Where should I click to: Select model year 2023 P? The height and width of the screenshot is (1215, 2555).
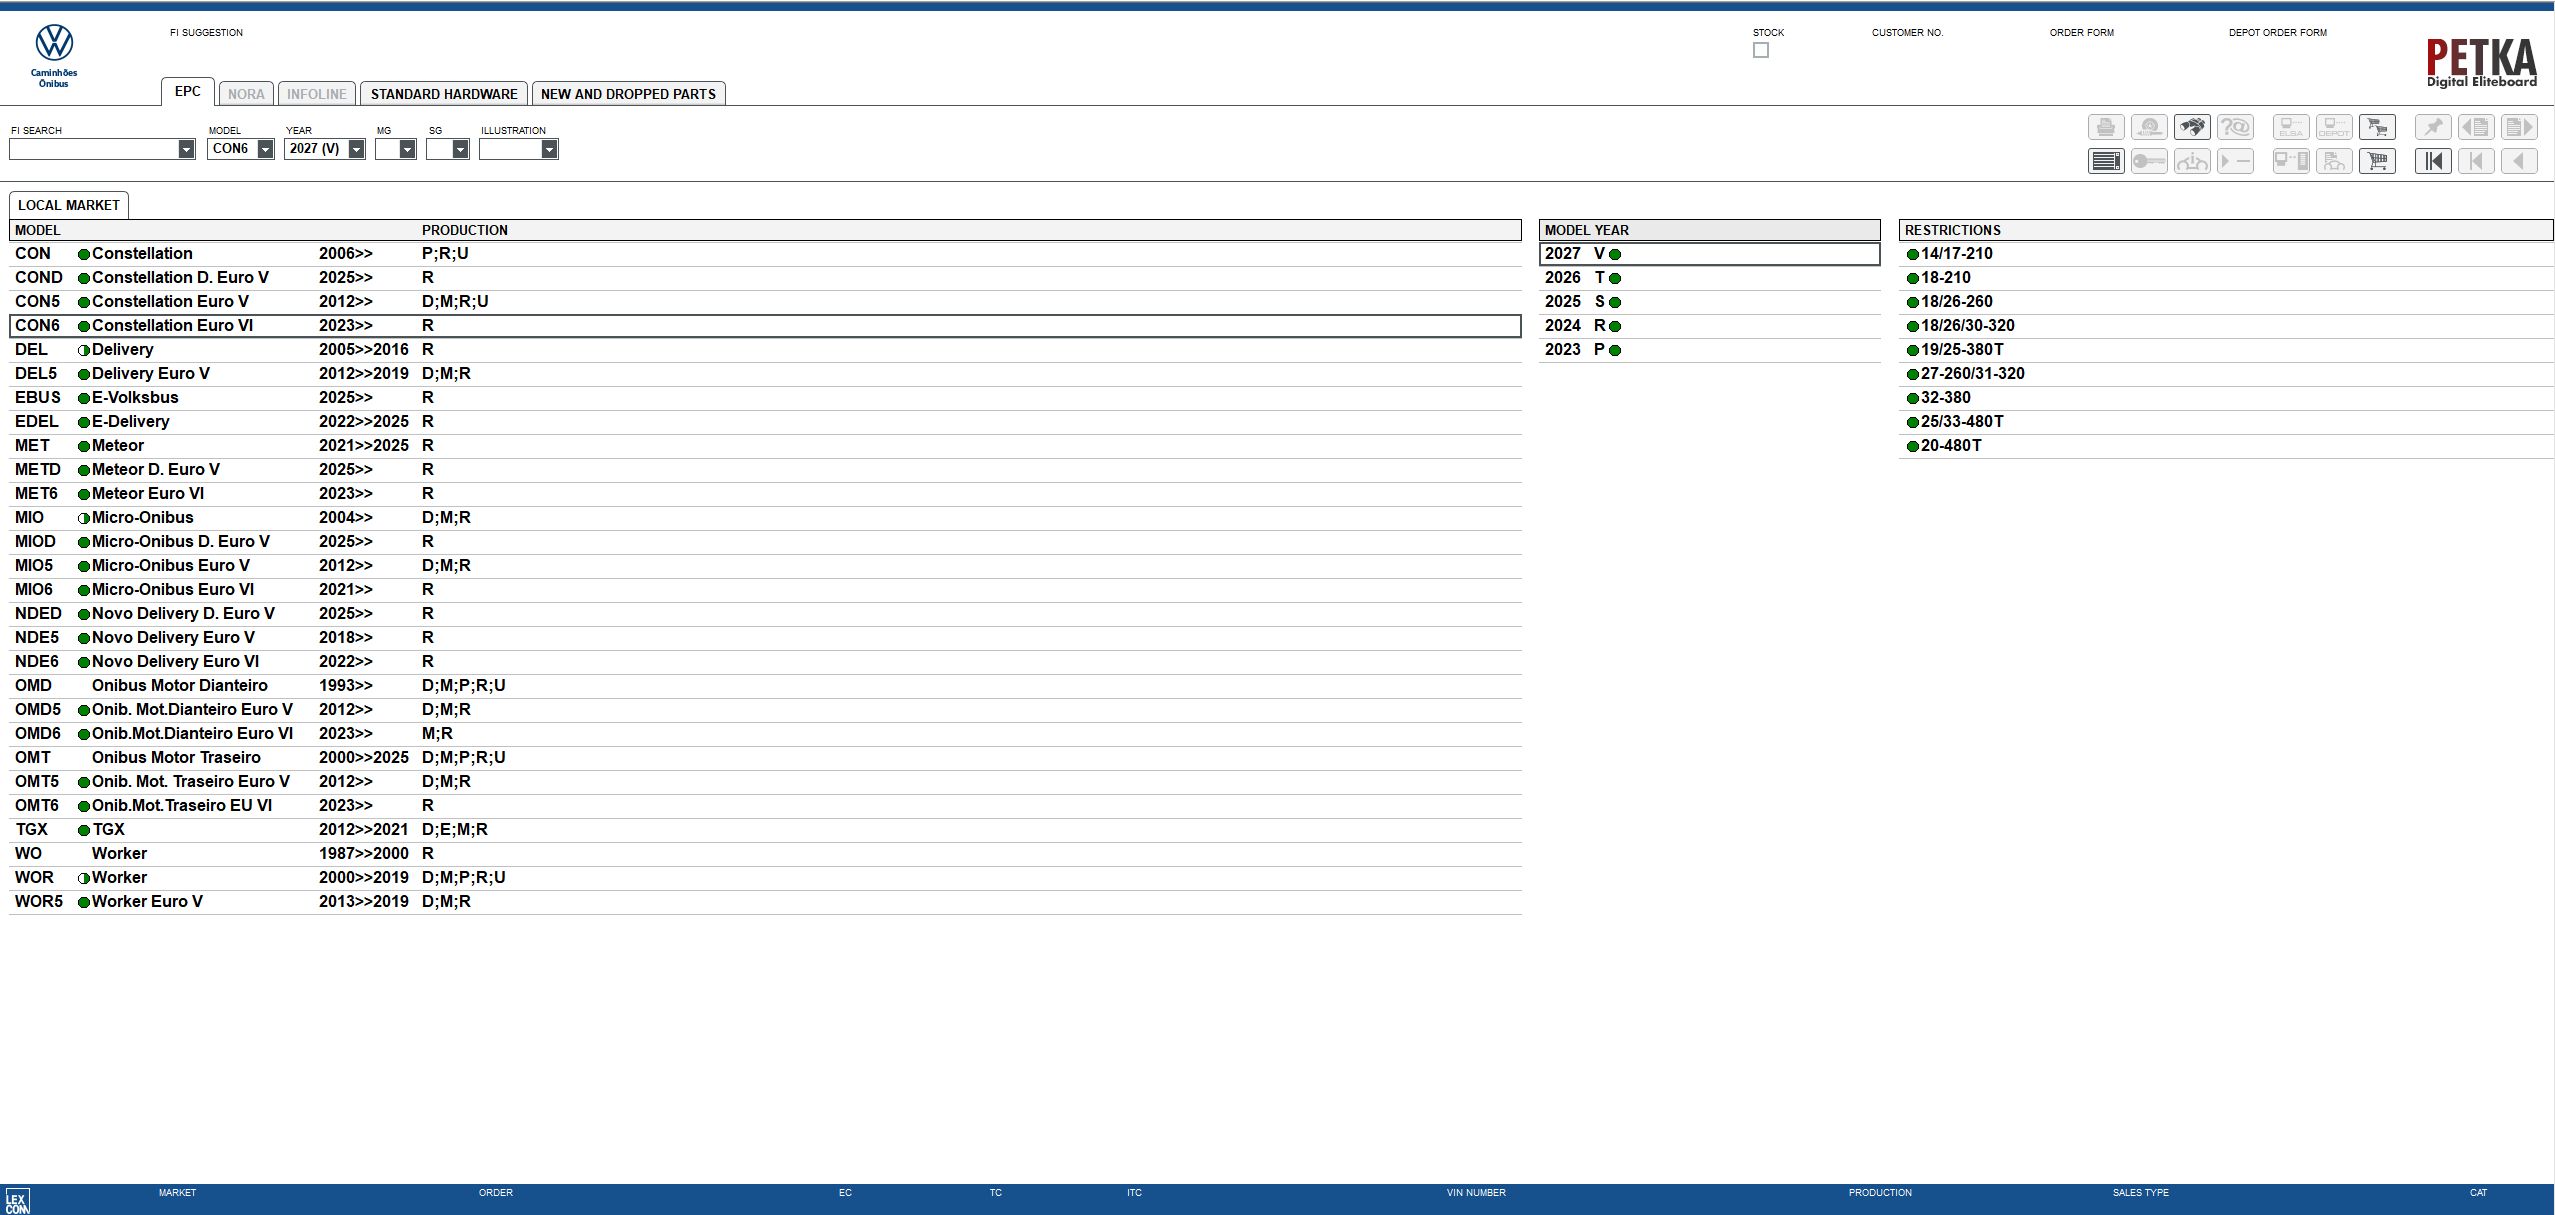tap(1710, 350)
